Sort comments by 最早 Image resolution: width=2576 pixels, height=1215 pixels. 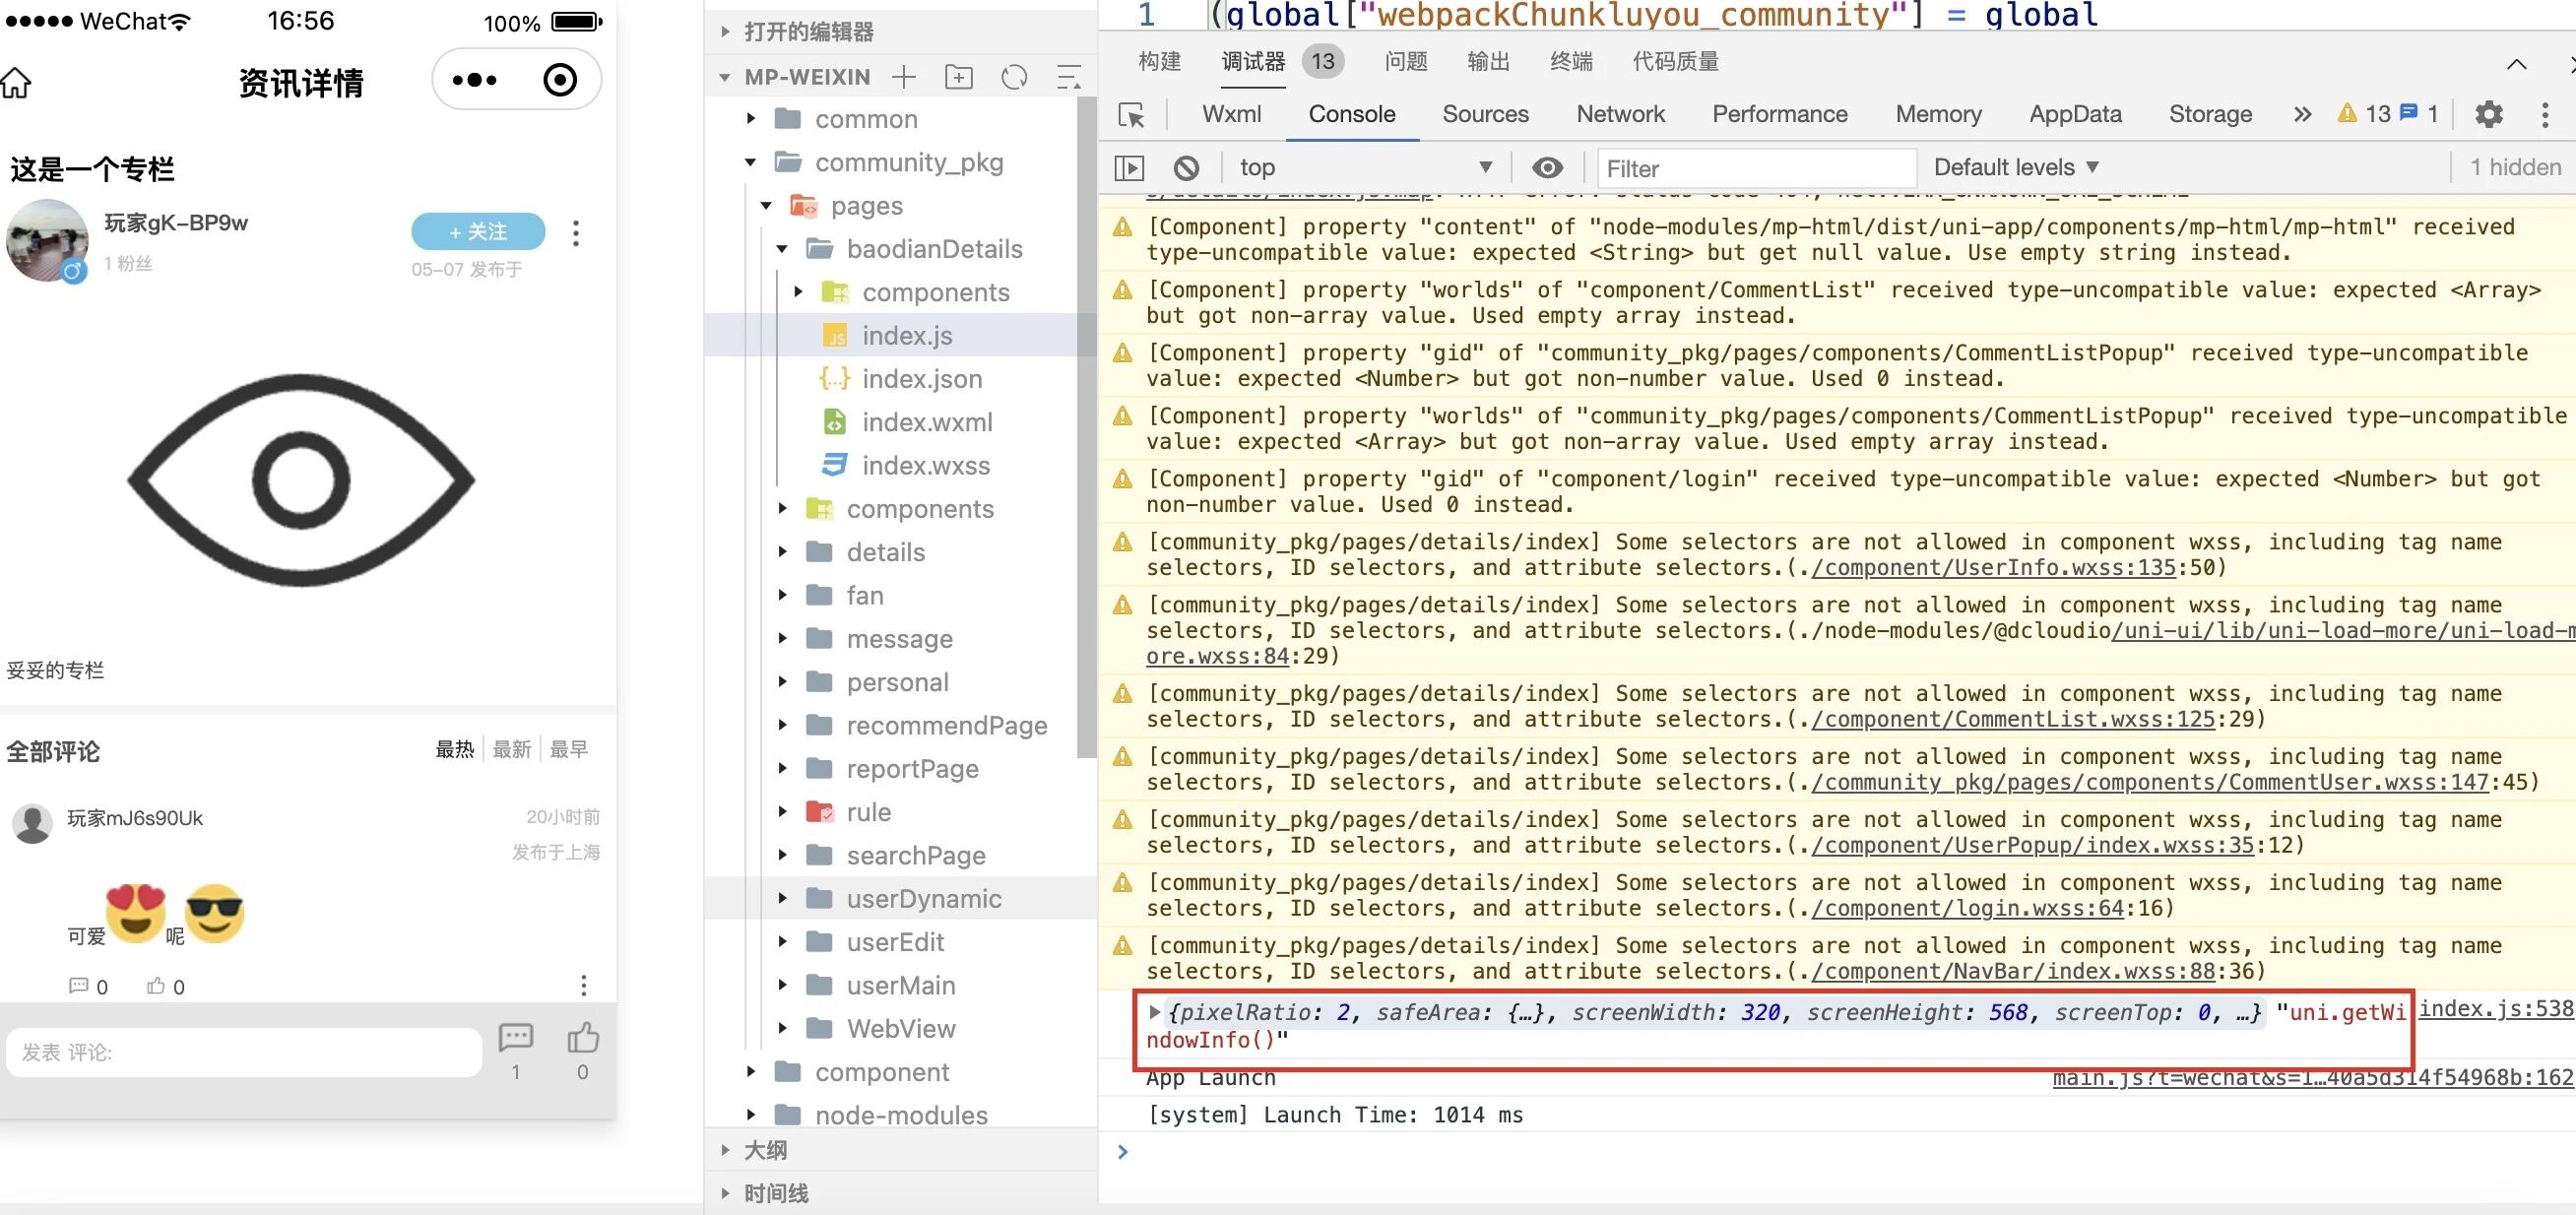[569, 749]
